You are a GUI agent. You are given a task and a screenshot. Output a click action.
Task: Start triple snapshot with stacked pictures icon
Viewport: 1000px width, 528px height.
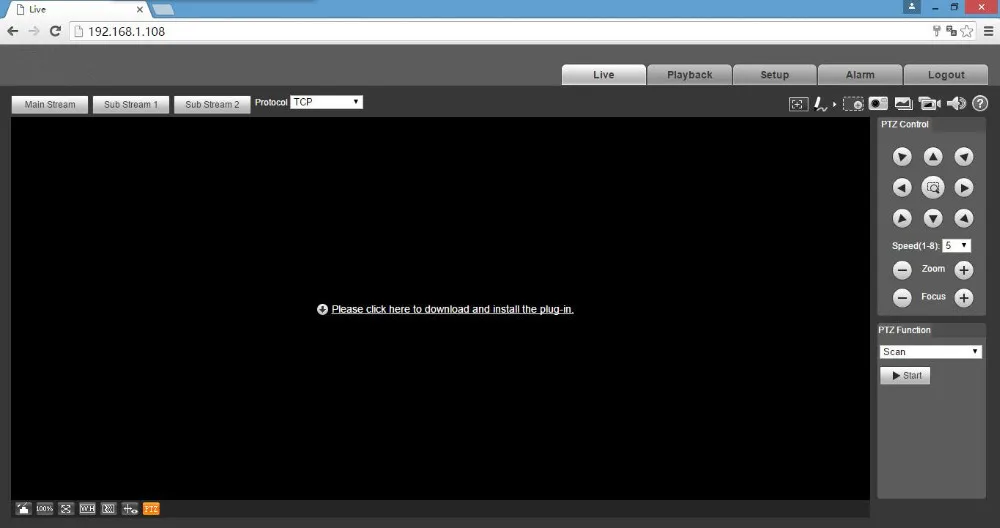[904, 104]
